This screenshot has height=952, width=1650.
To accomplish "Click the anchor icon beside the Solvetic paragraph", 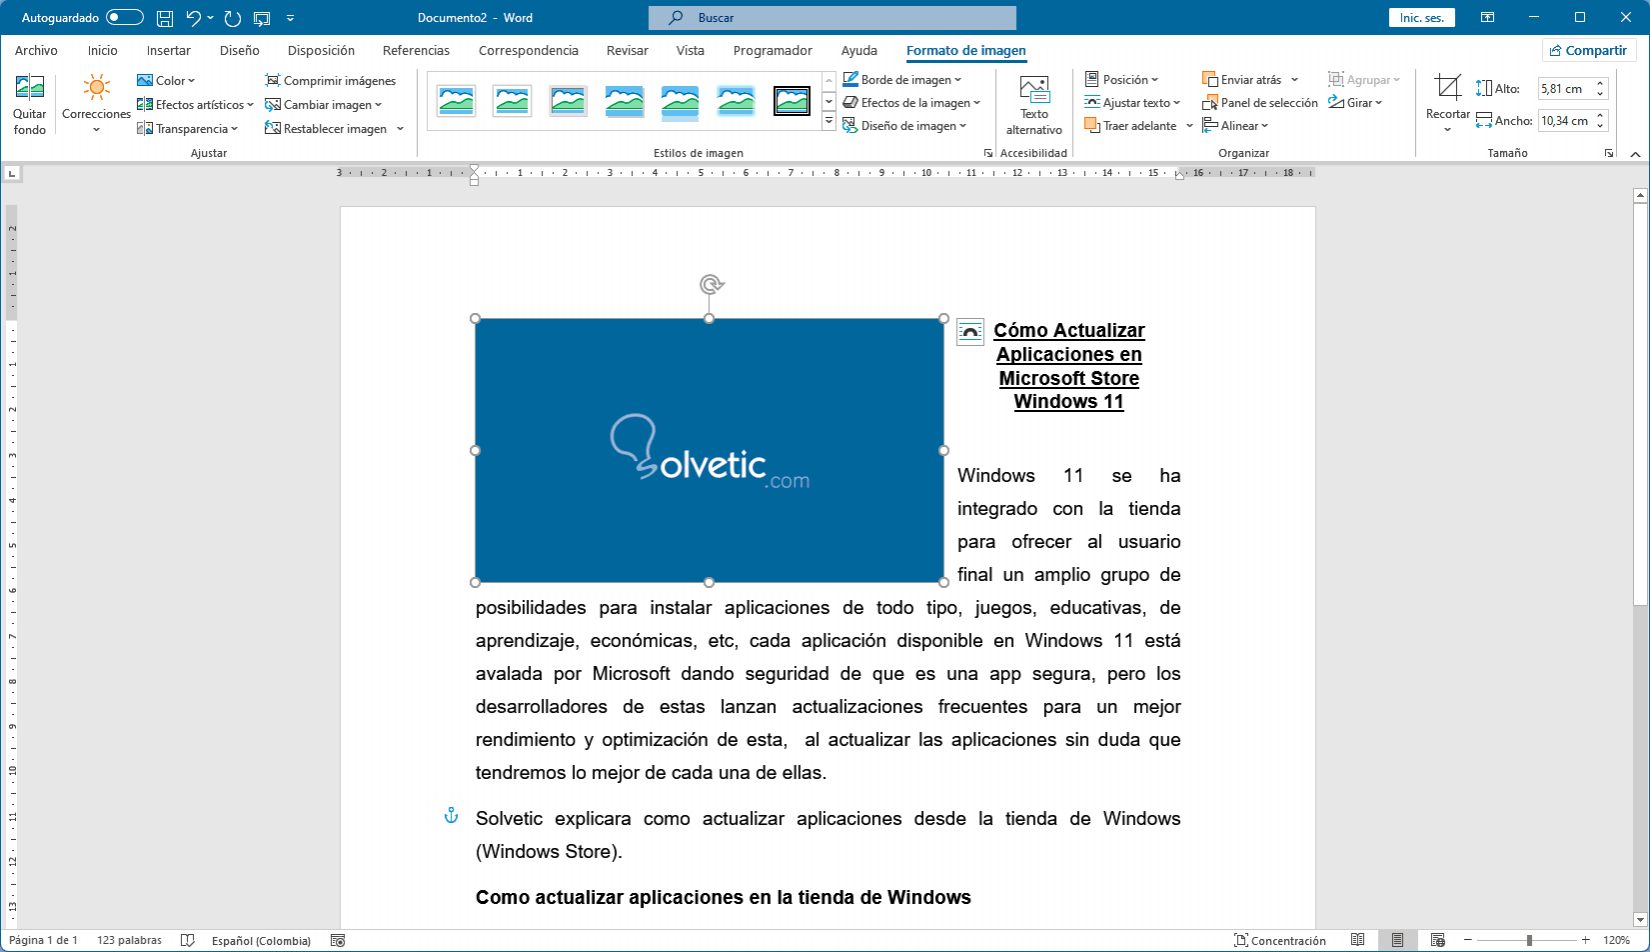I will click(x=451, y=816).
